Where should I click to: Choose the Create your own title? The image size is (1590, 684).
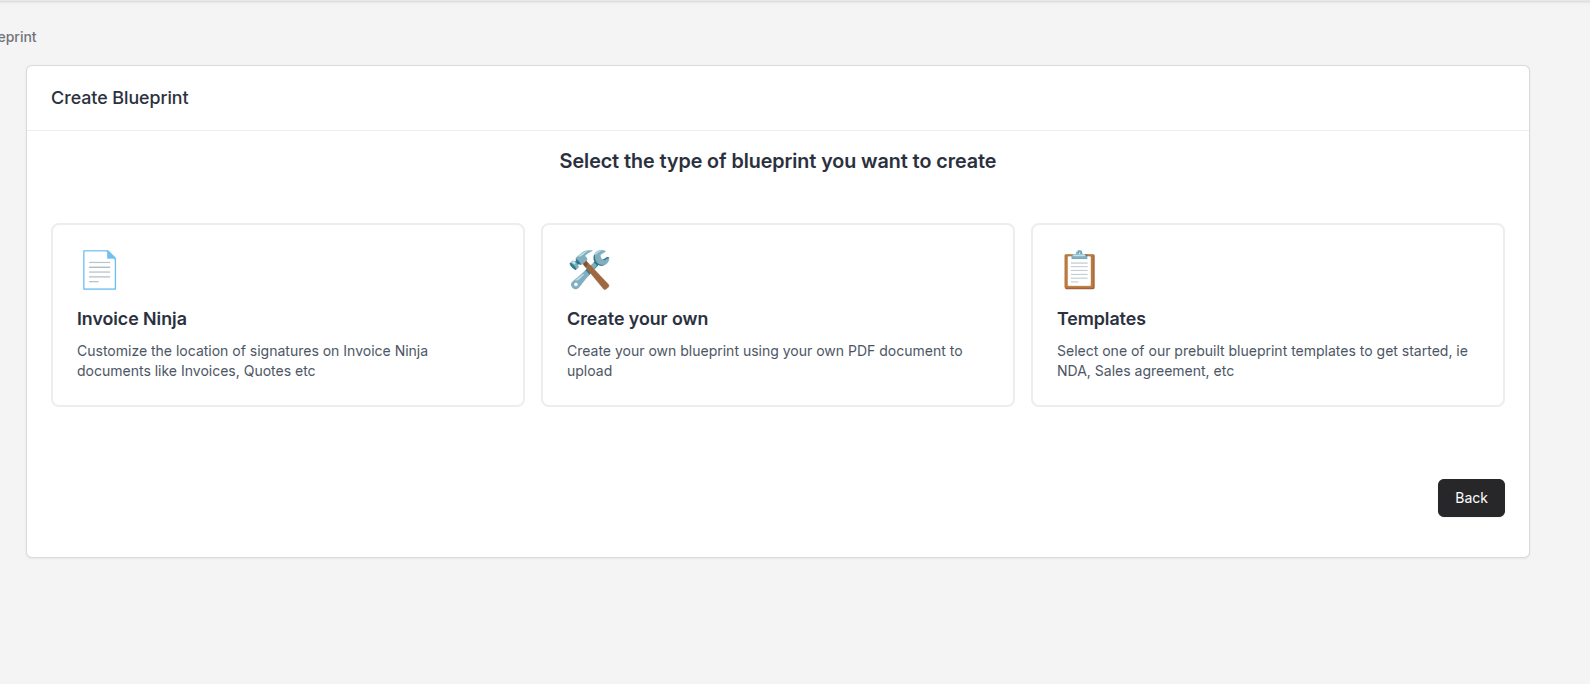tap(637, 319)
